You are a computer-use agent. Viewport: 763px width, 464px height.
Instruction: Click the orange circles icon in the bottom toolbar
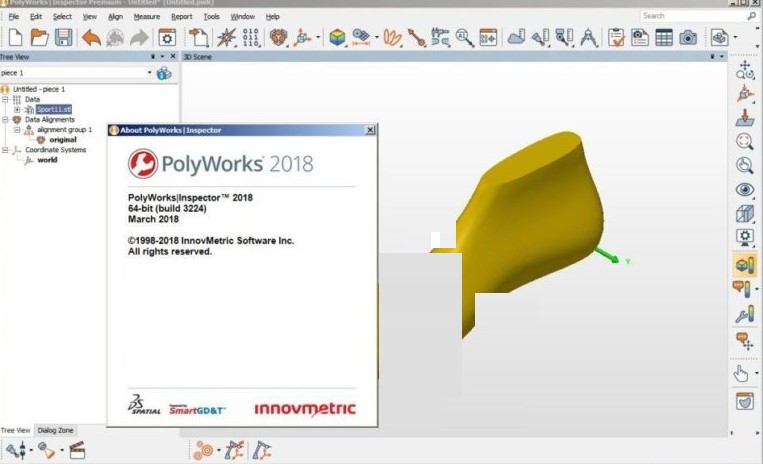203,450
